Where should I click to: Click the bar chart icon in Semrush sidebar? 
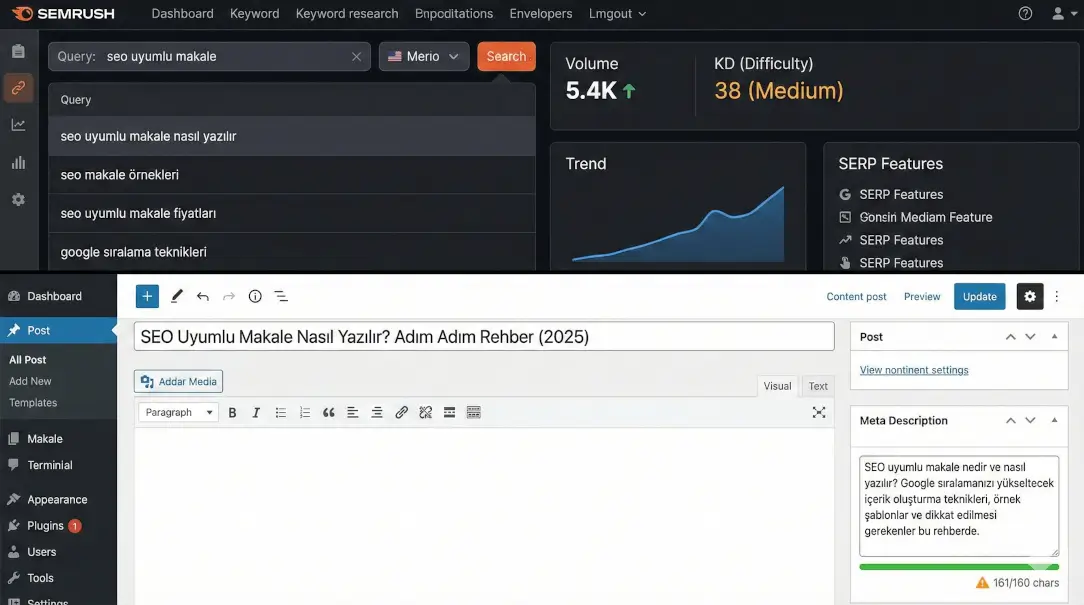click(x=18, y=162)
